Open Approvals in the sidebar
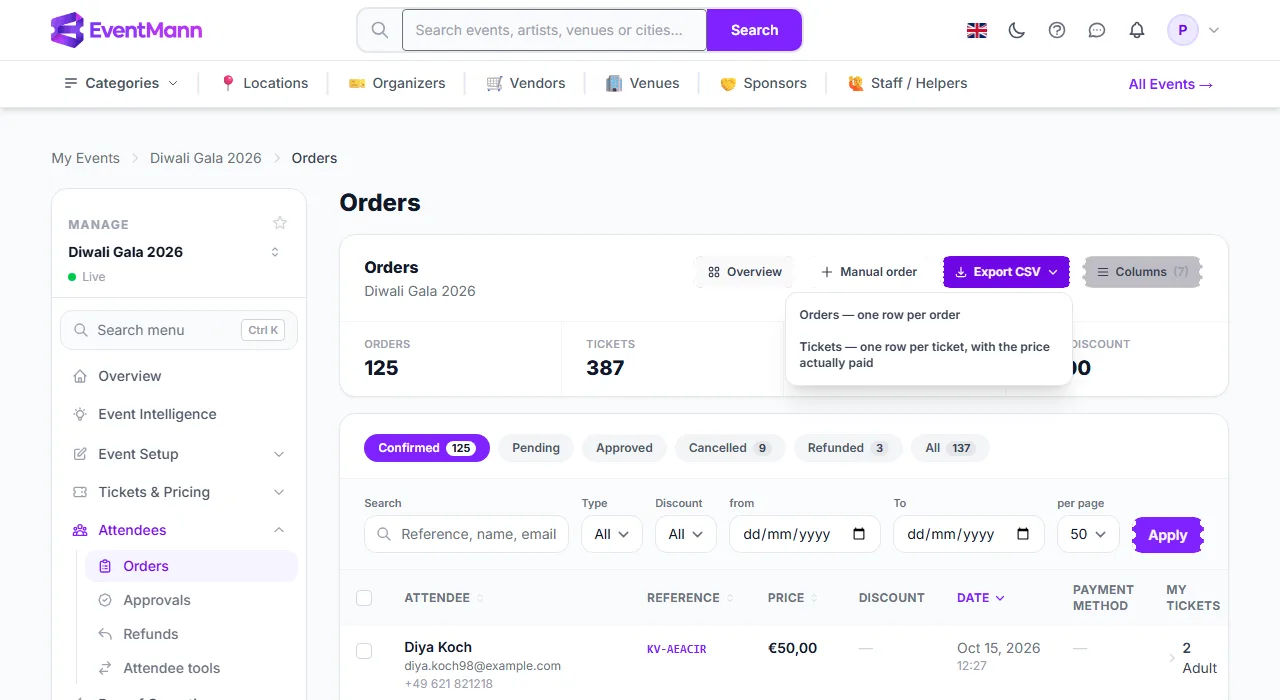 point(191,600)
